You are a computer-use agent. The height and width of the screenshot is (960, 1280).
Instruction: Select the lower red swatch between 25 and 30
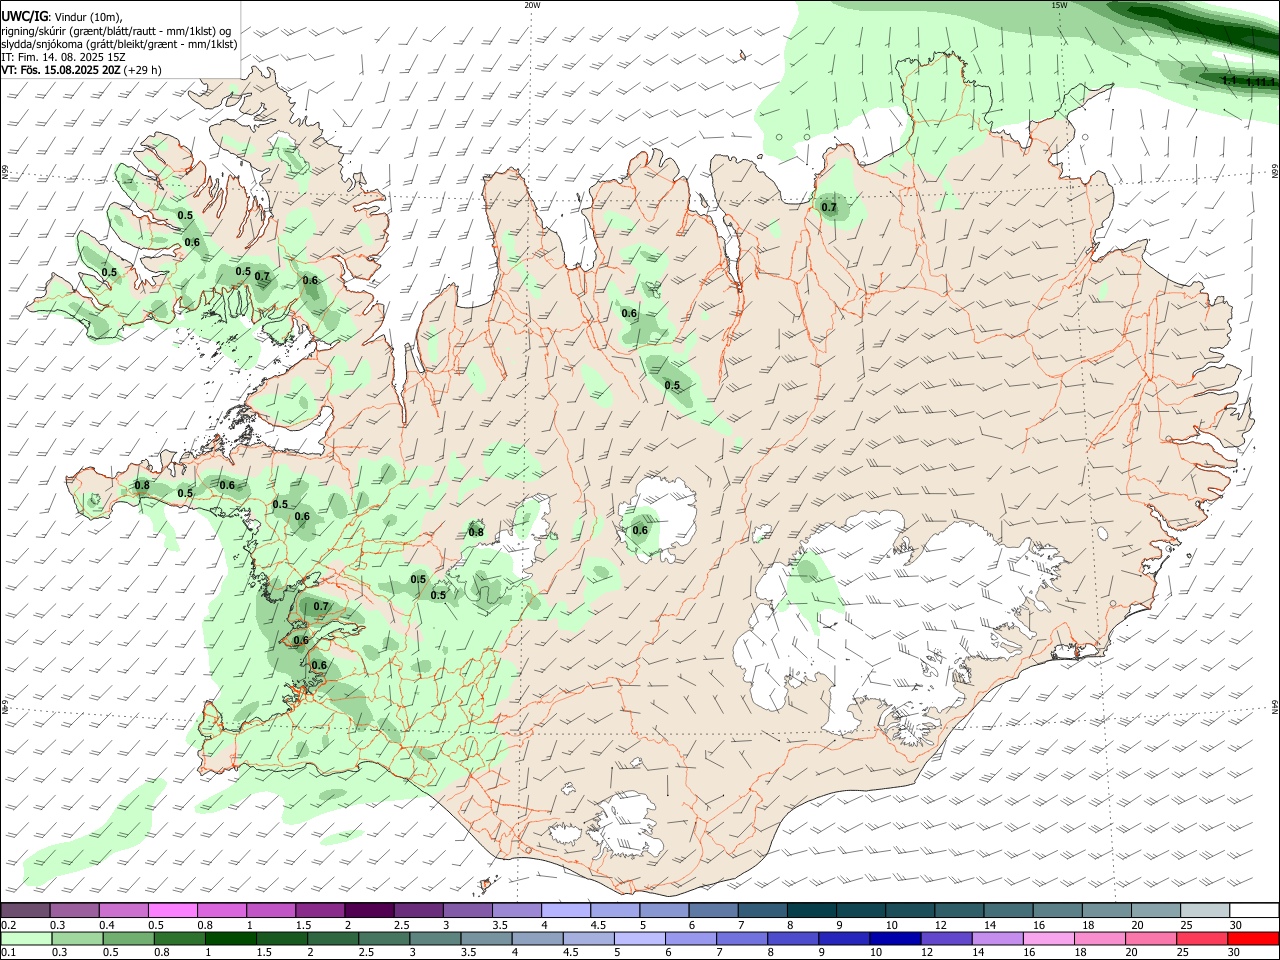(x=1201, y=939)
